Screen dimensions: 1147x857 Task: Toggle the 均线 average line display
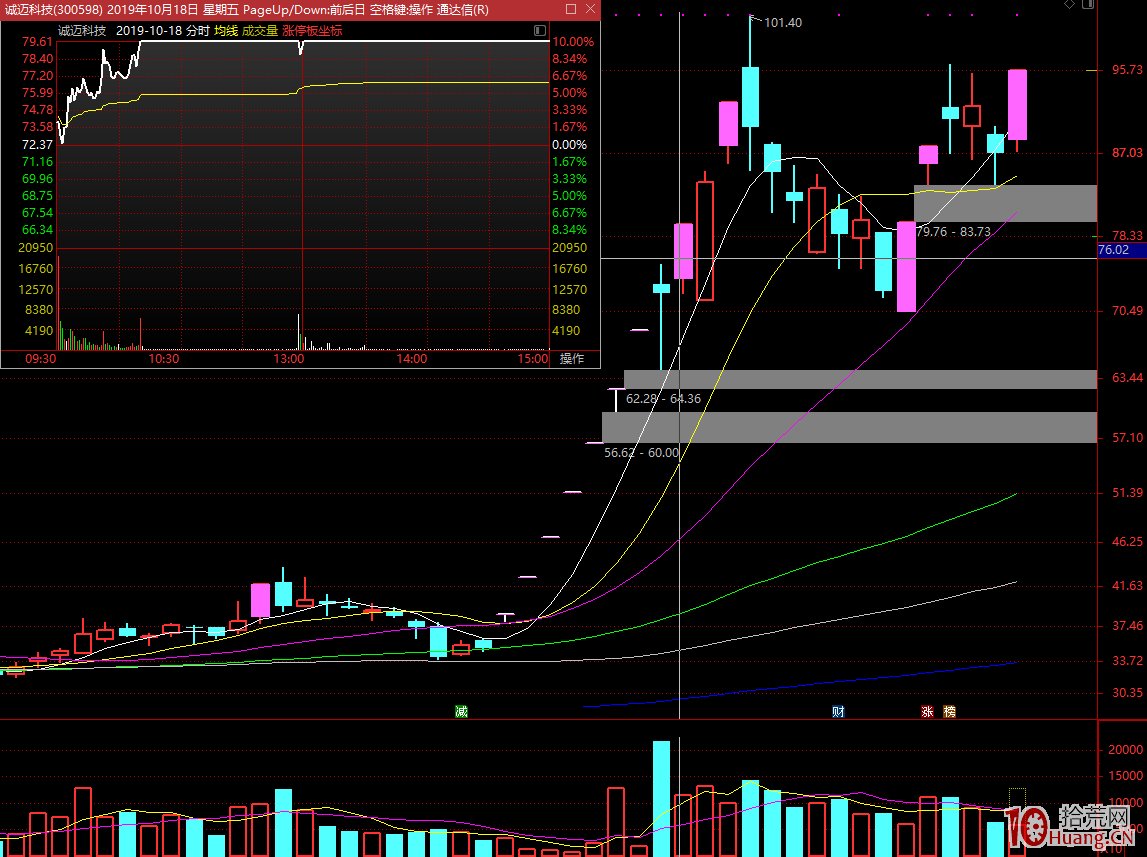coord(226,31)
